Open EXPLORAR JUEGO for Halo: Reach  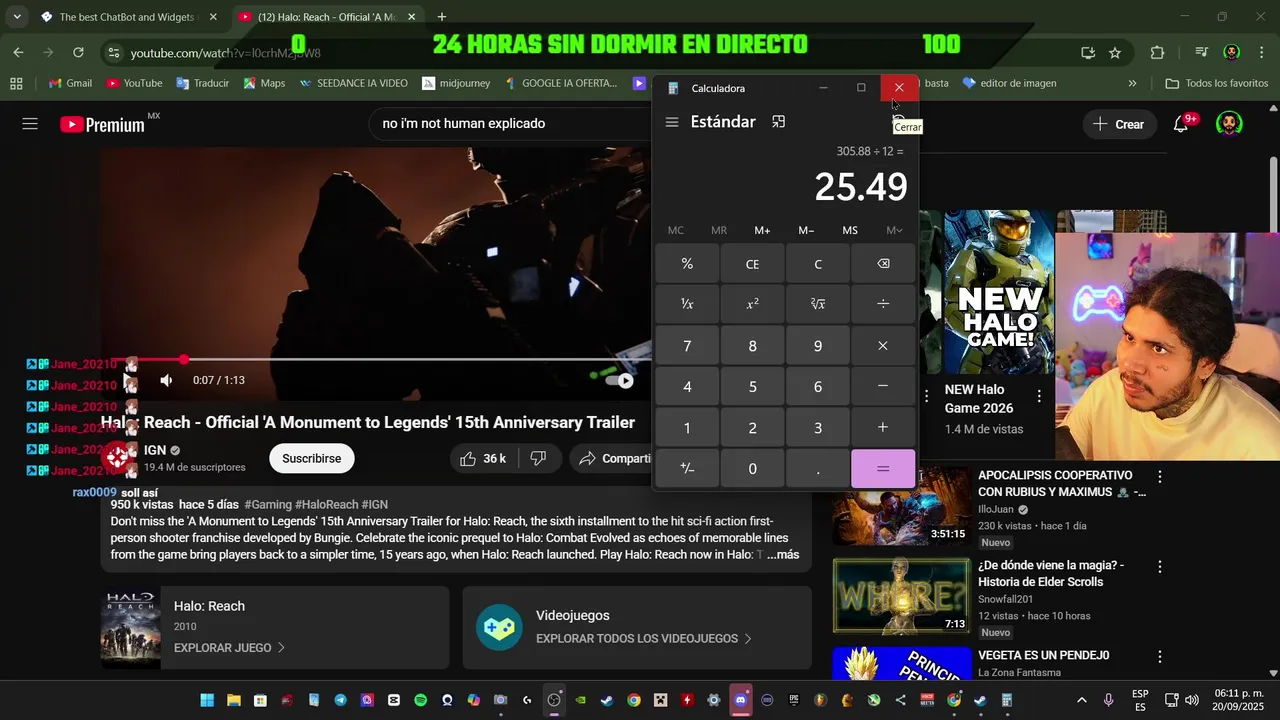tap(229, 648)
